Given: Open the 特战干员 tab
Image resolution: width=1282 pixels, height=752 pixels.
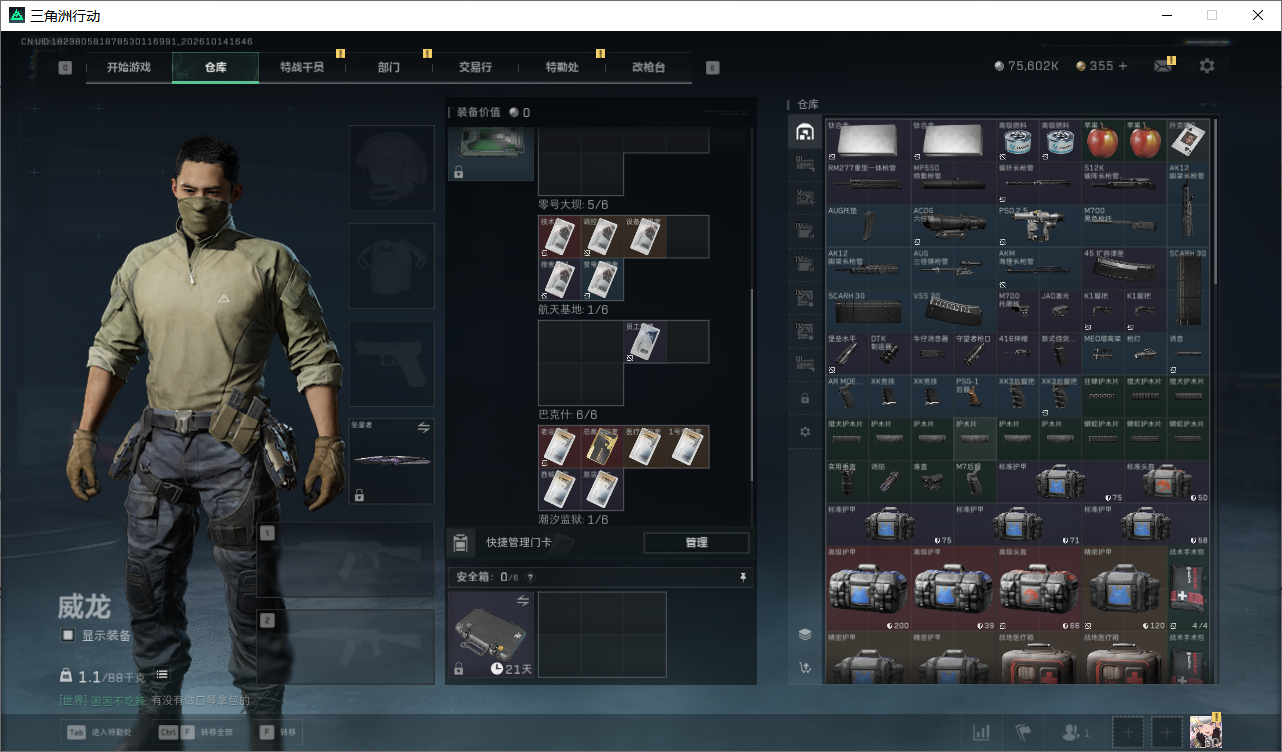Looking at the screenshot, I should (302, 67).
